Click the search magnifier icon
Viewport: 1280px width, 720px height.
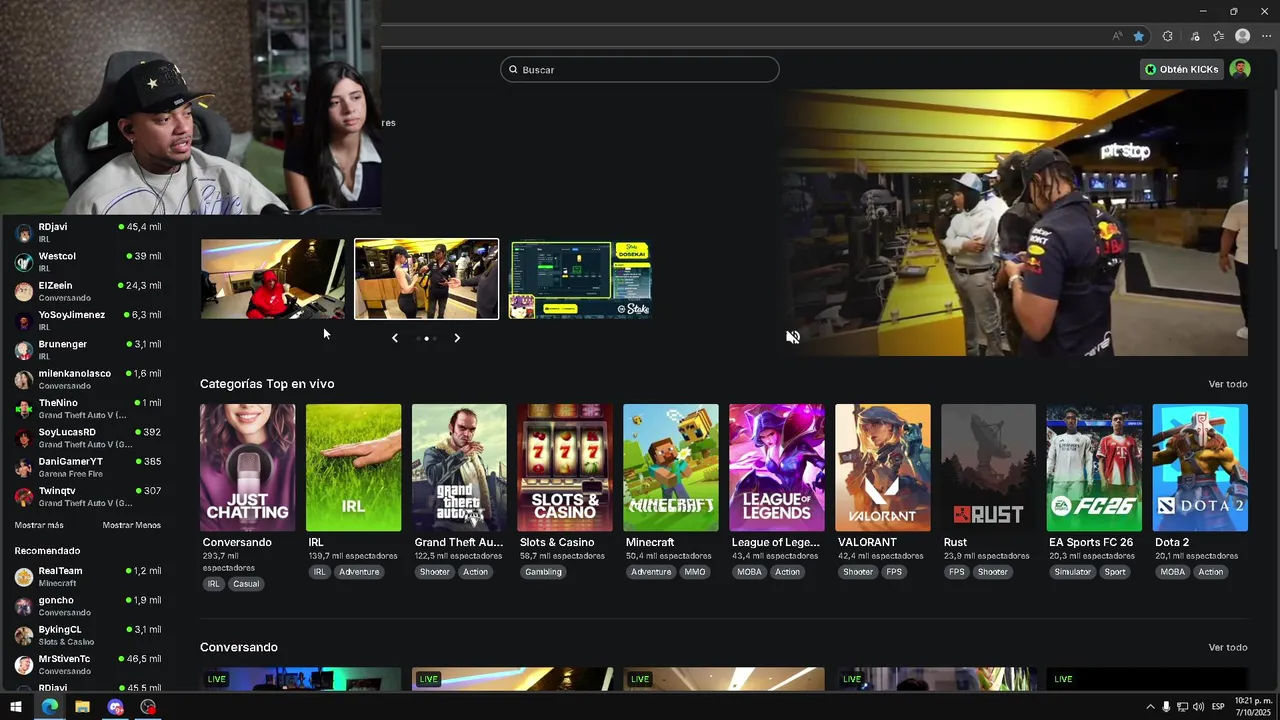click(513, 70)
